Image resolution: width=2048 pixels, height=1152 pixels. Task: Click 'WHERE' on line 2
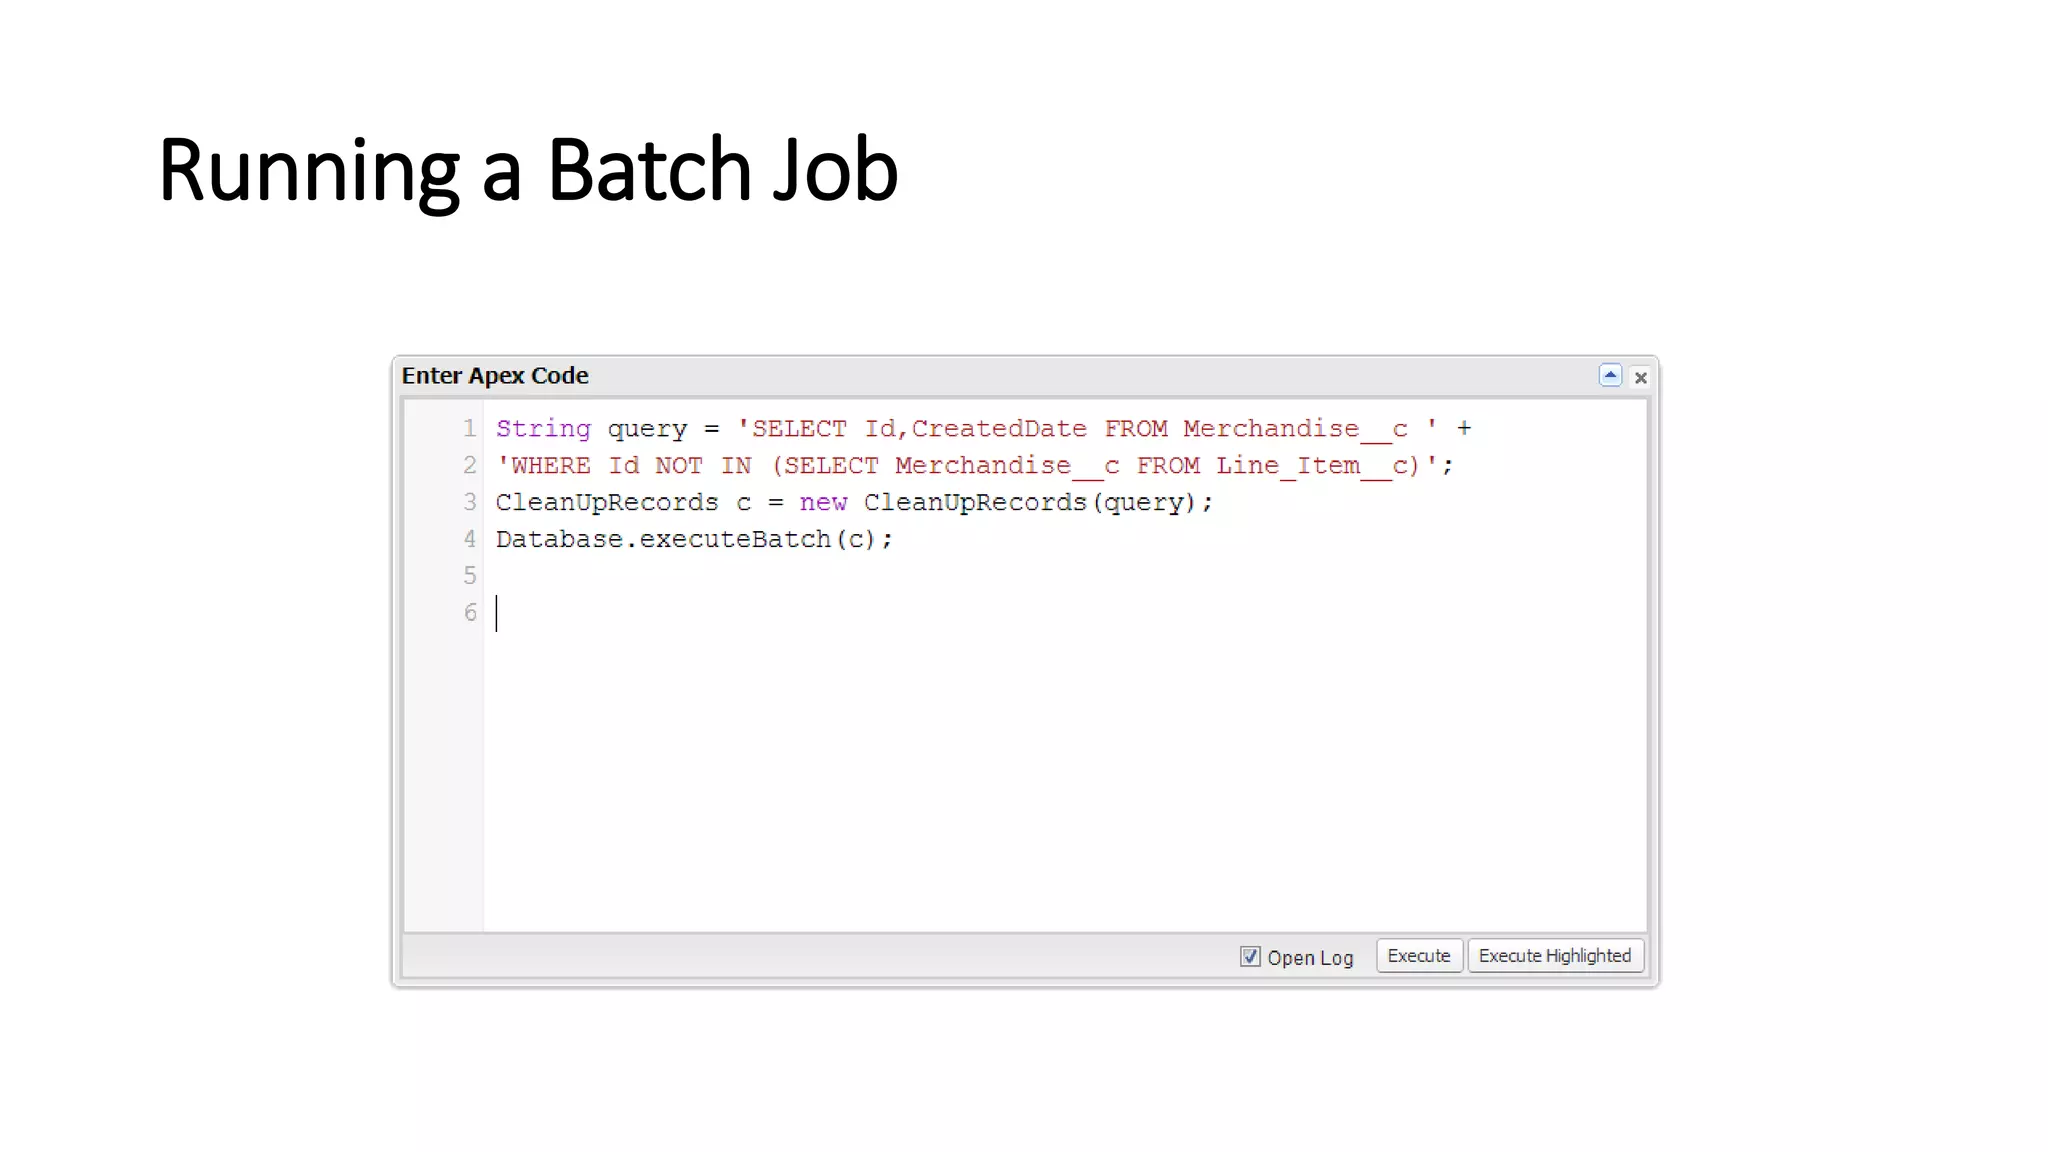550,466
